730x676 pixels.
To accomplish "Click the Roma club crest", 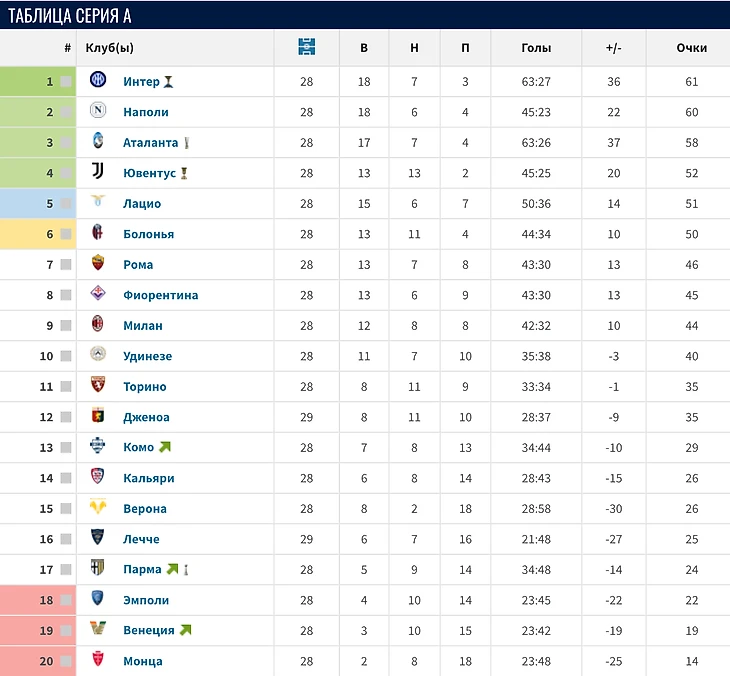I will click(x=98, y=264).
